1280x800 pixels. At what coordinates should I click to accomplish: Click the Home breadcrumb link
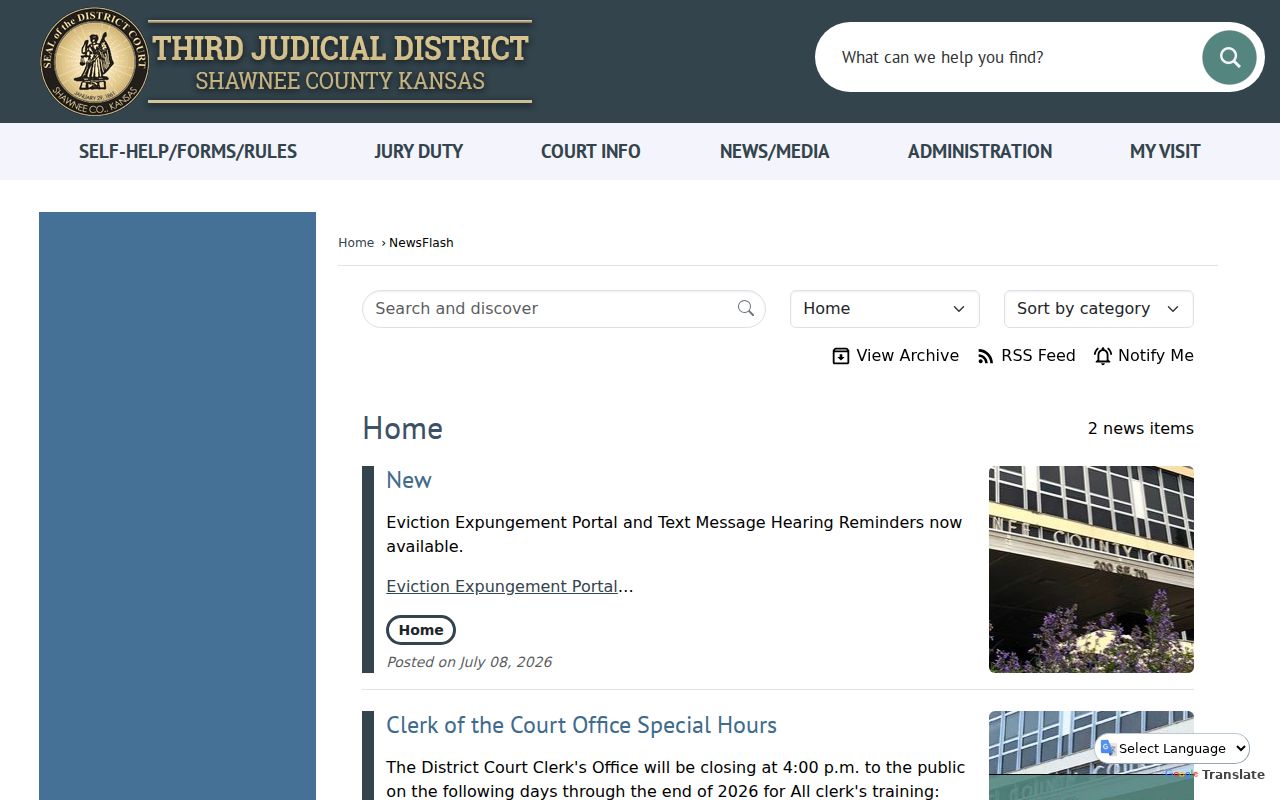pyautogui.click(x=356, y=243)
